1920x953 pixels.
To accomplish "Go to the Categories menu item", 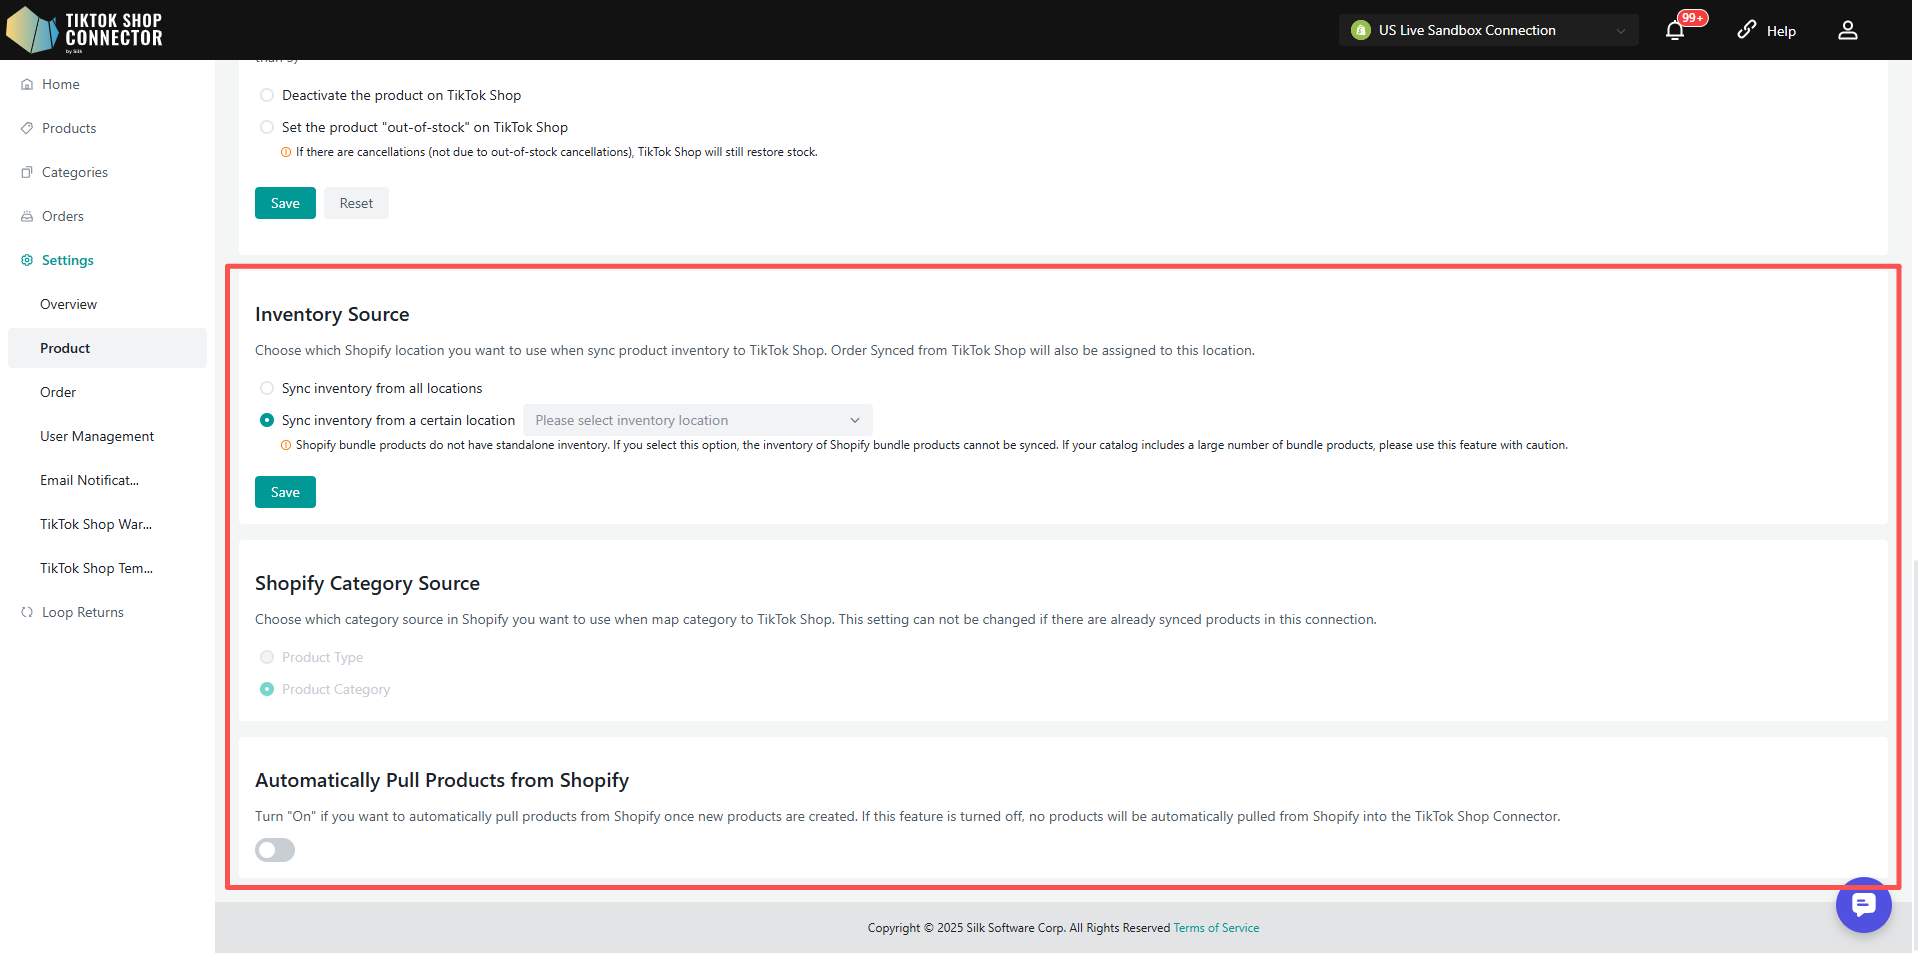I will click(x=74, y=173).
